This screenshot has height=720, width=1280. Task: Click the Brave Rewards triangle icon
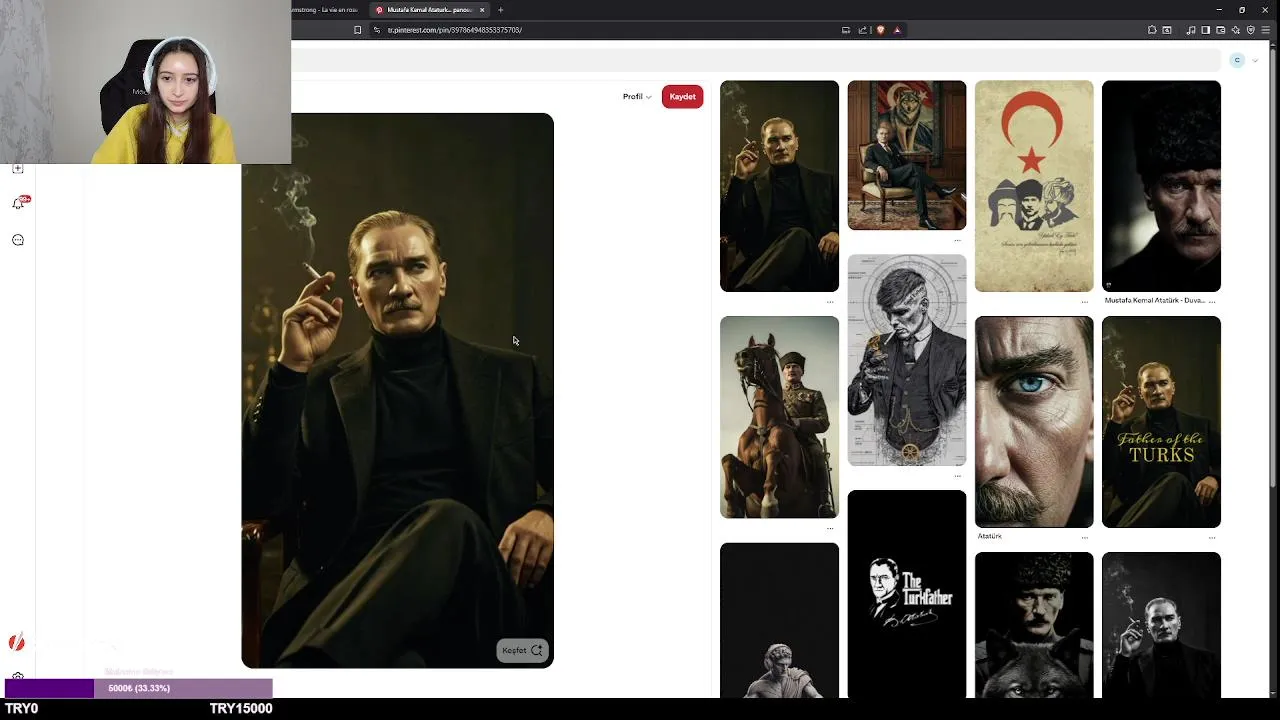pos(897,30)
